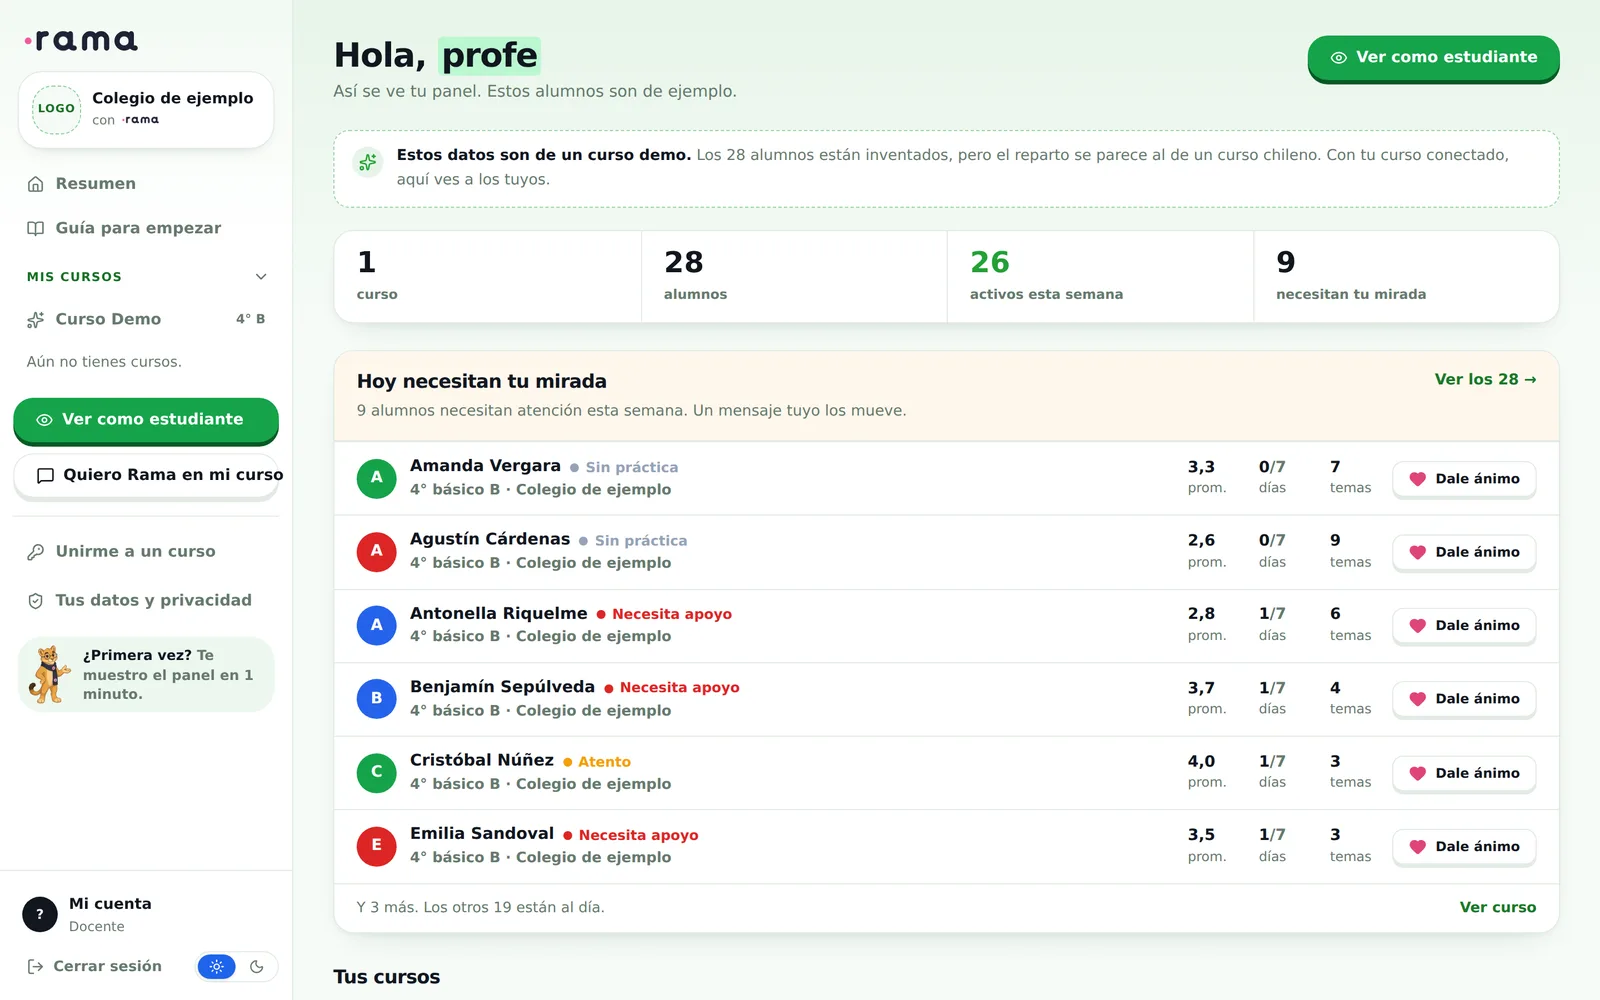Open Guía para empezar
The image size is (1600, 1000).
click(x=146, y=228)
